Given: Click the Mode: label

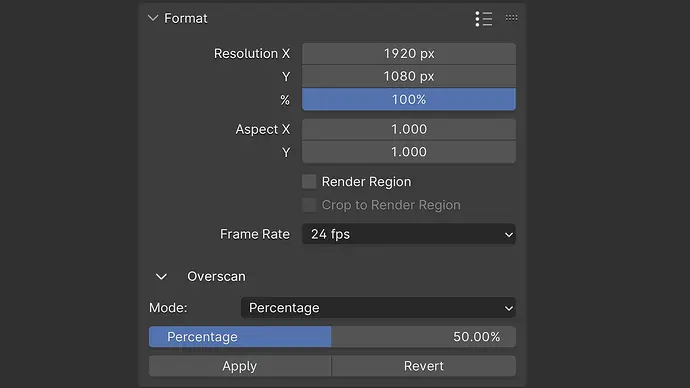Looking at the screenshot, I should (168, 307).
